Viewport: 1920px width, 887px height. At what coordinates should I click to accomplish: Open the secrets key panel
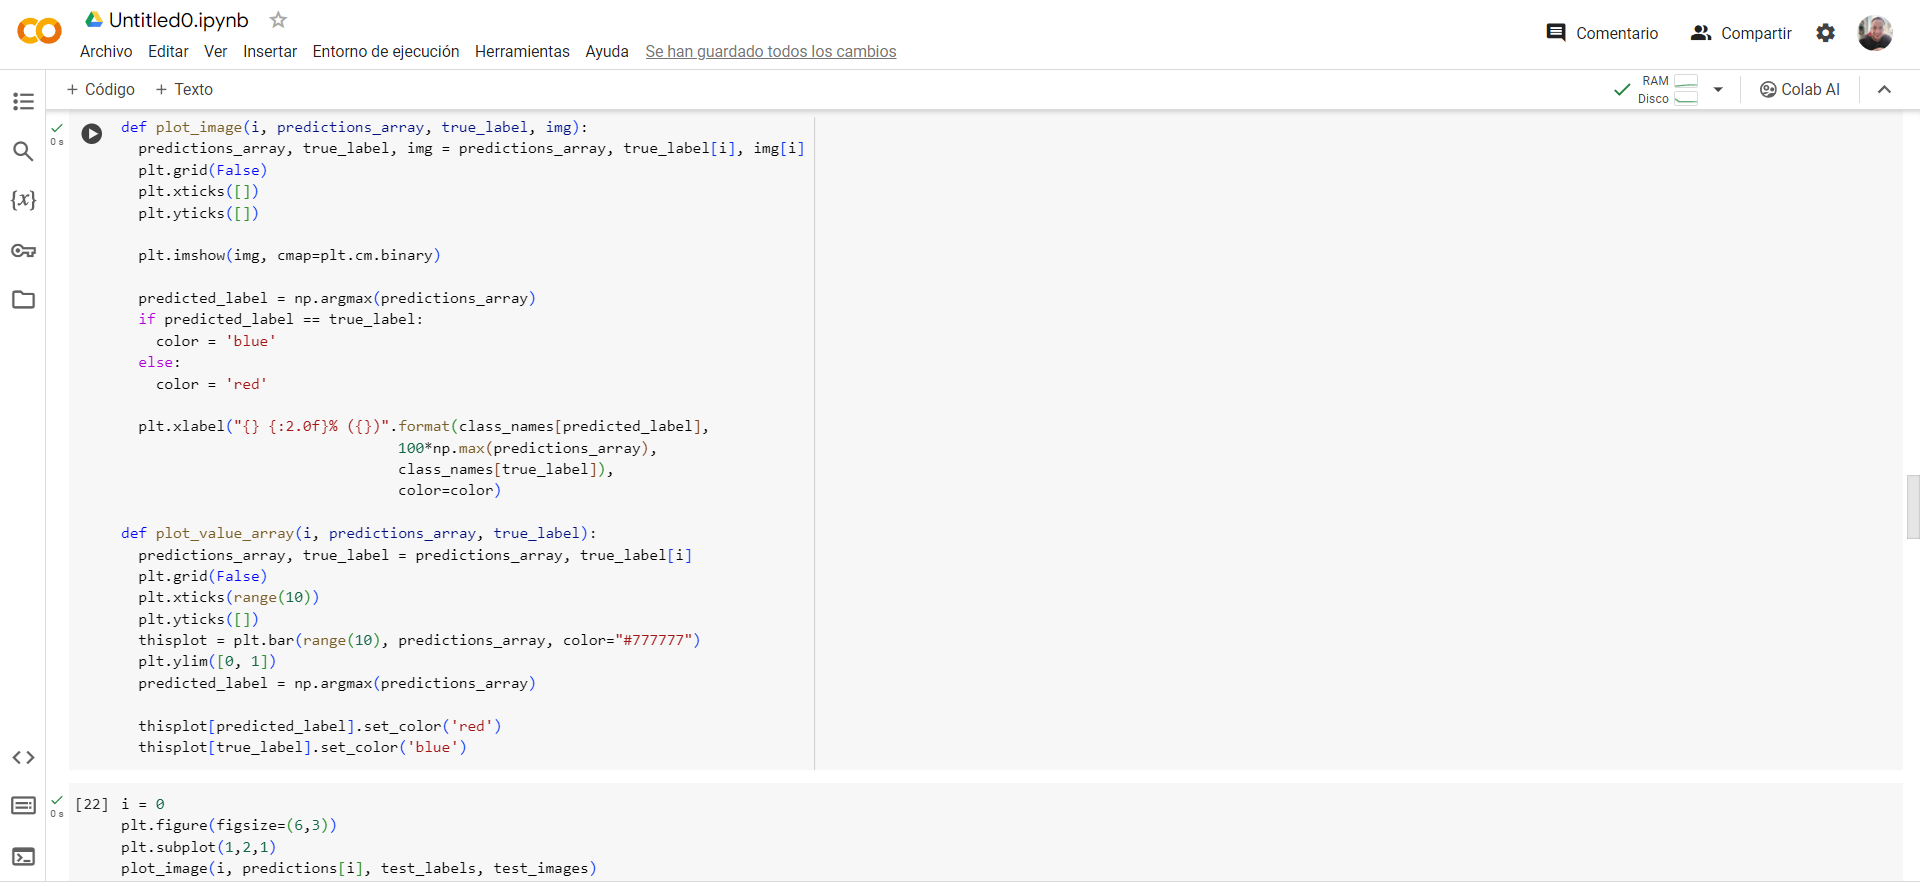pyautogui.click(x=23, y=250)
